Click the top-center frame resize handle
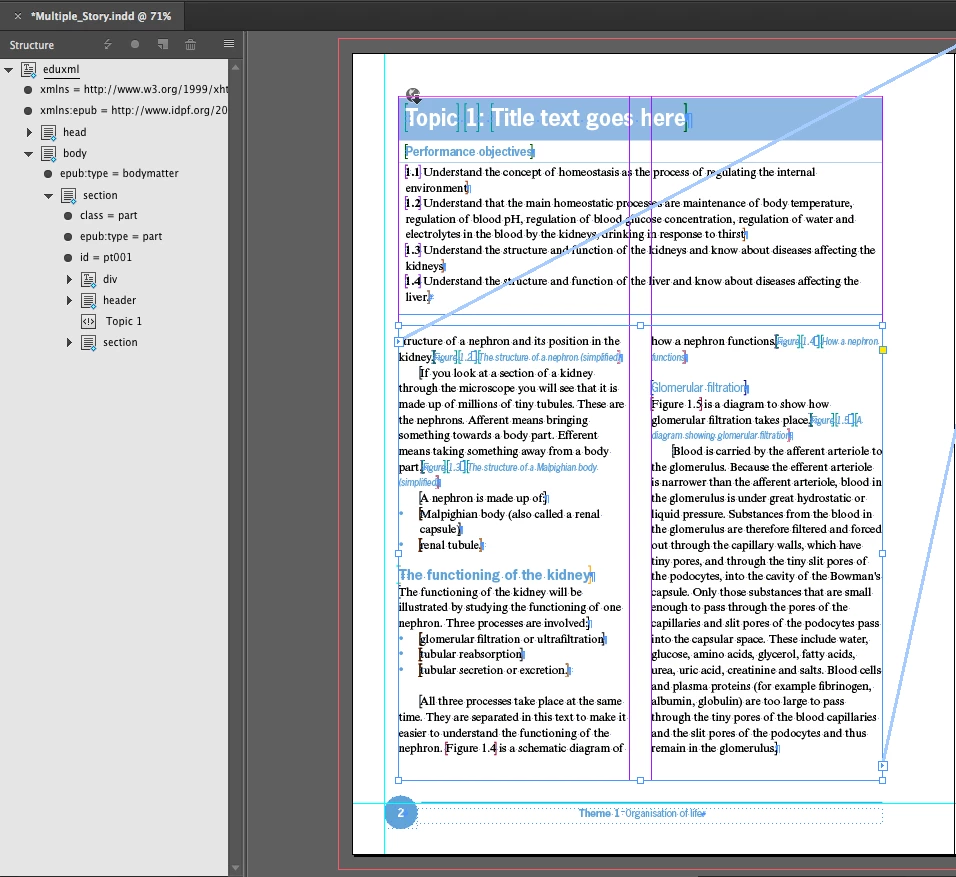Viewport: 956px width, 877px height. (x=640, y=326)
